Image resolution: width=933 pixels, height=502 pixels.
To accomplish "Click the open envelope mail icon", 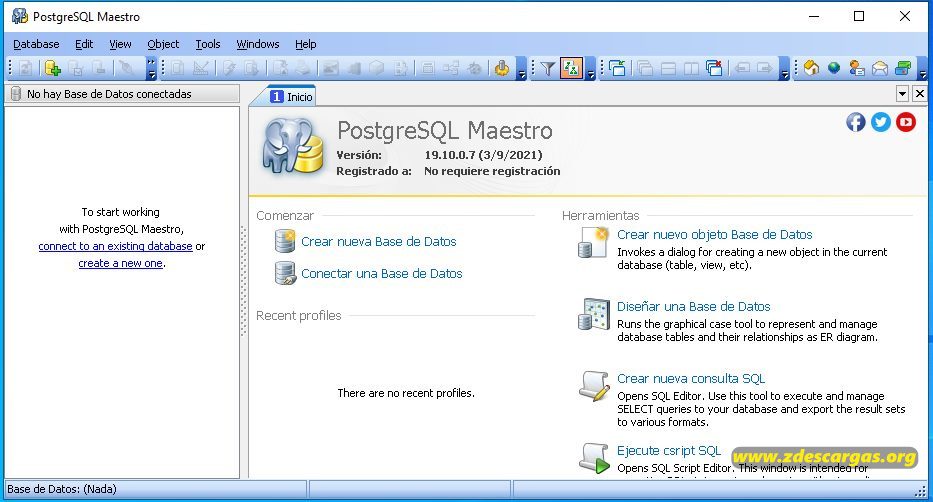I will coord(880,68).
